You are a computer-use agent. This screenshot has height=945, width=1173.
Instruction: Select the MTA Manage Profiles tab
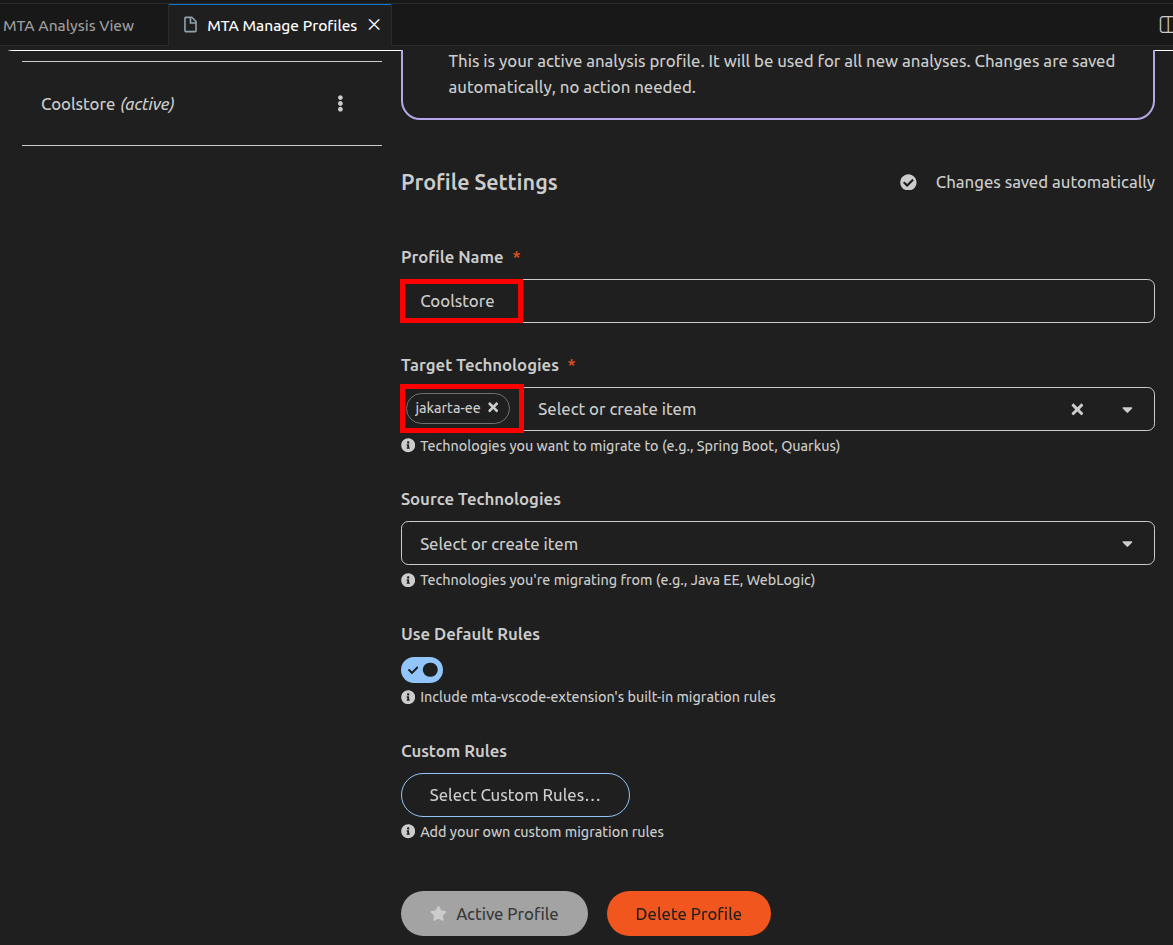pyautogui.click(x=281, y=25)
